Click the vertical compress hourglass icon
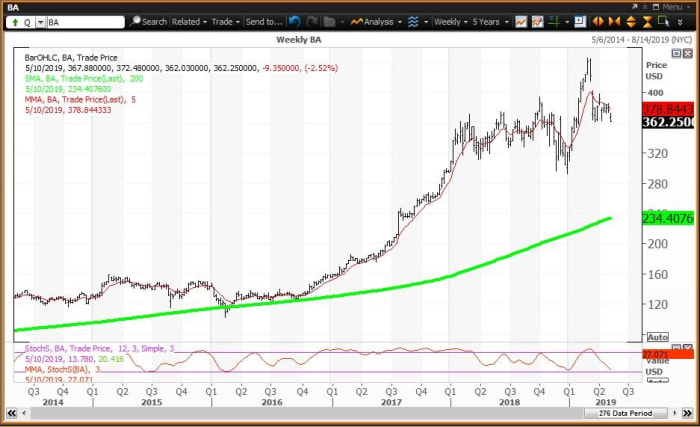Image resolution: width=700 pixels, height=427 pixels. click(647, 21)
